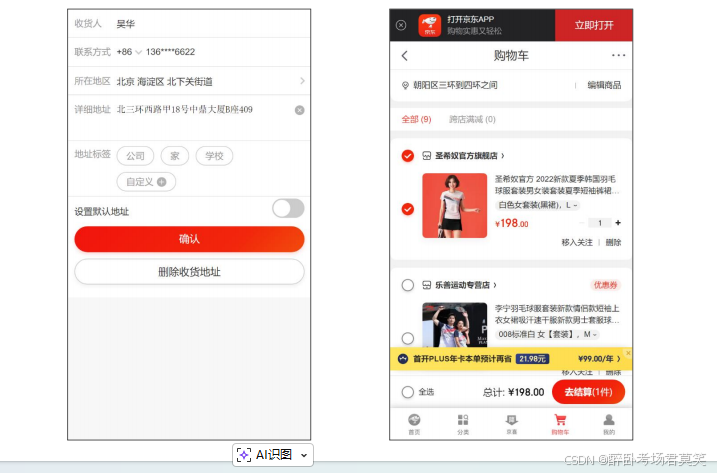Uncheck the ¥198 badminton outfit item
The image size is (717, 473).
[407, 209]
